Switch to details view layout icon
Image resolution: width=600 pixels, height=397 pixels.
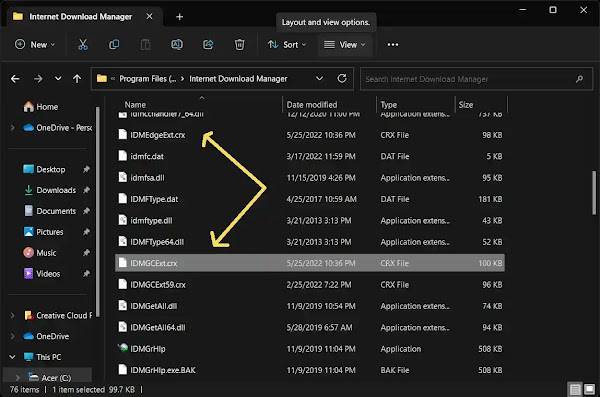coord(575,390)
